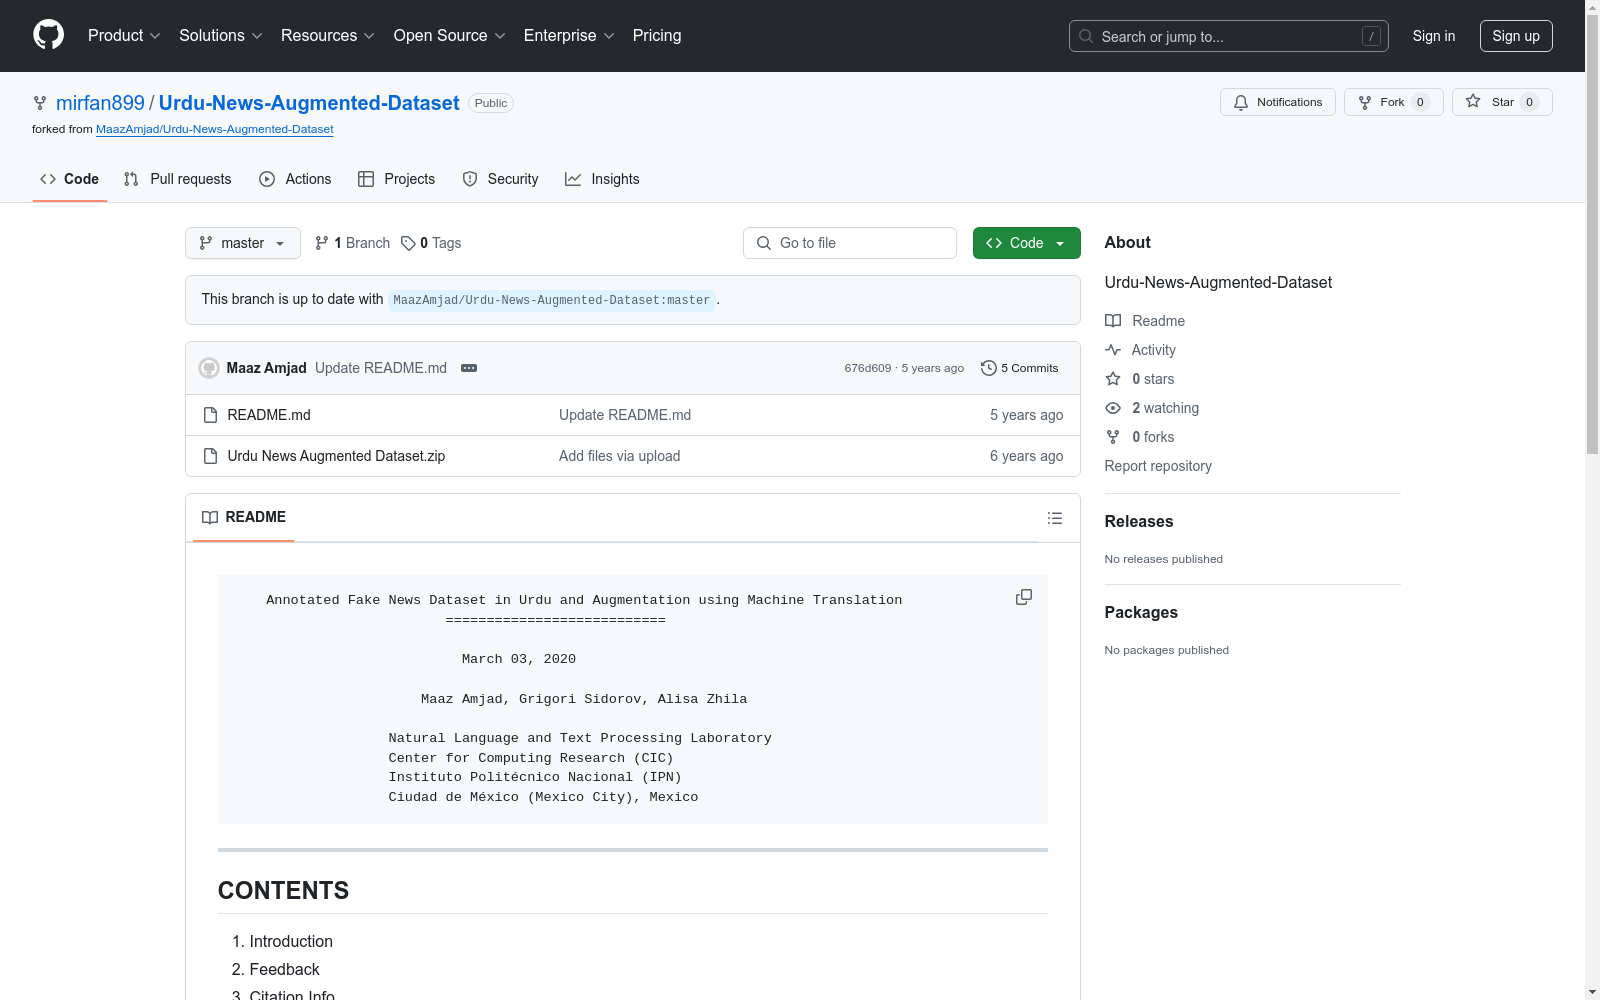The width and height of the screenshot is (1600, 1000).
Task: Expand the Open Source menu
Action: tap(450, 36)
